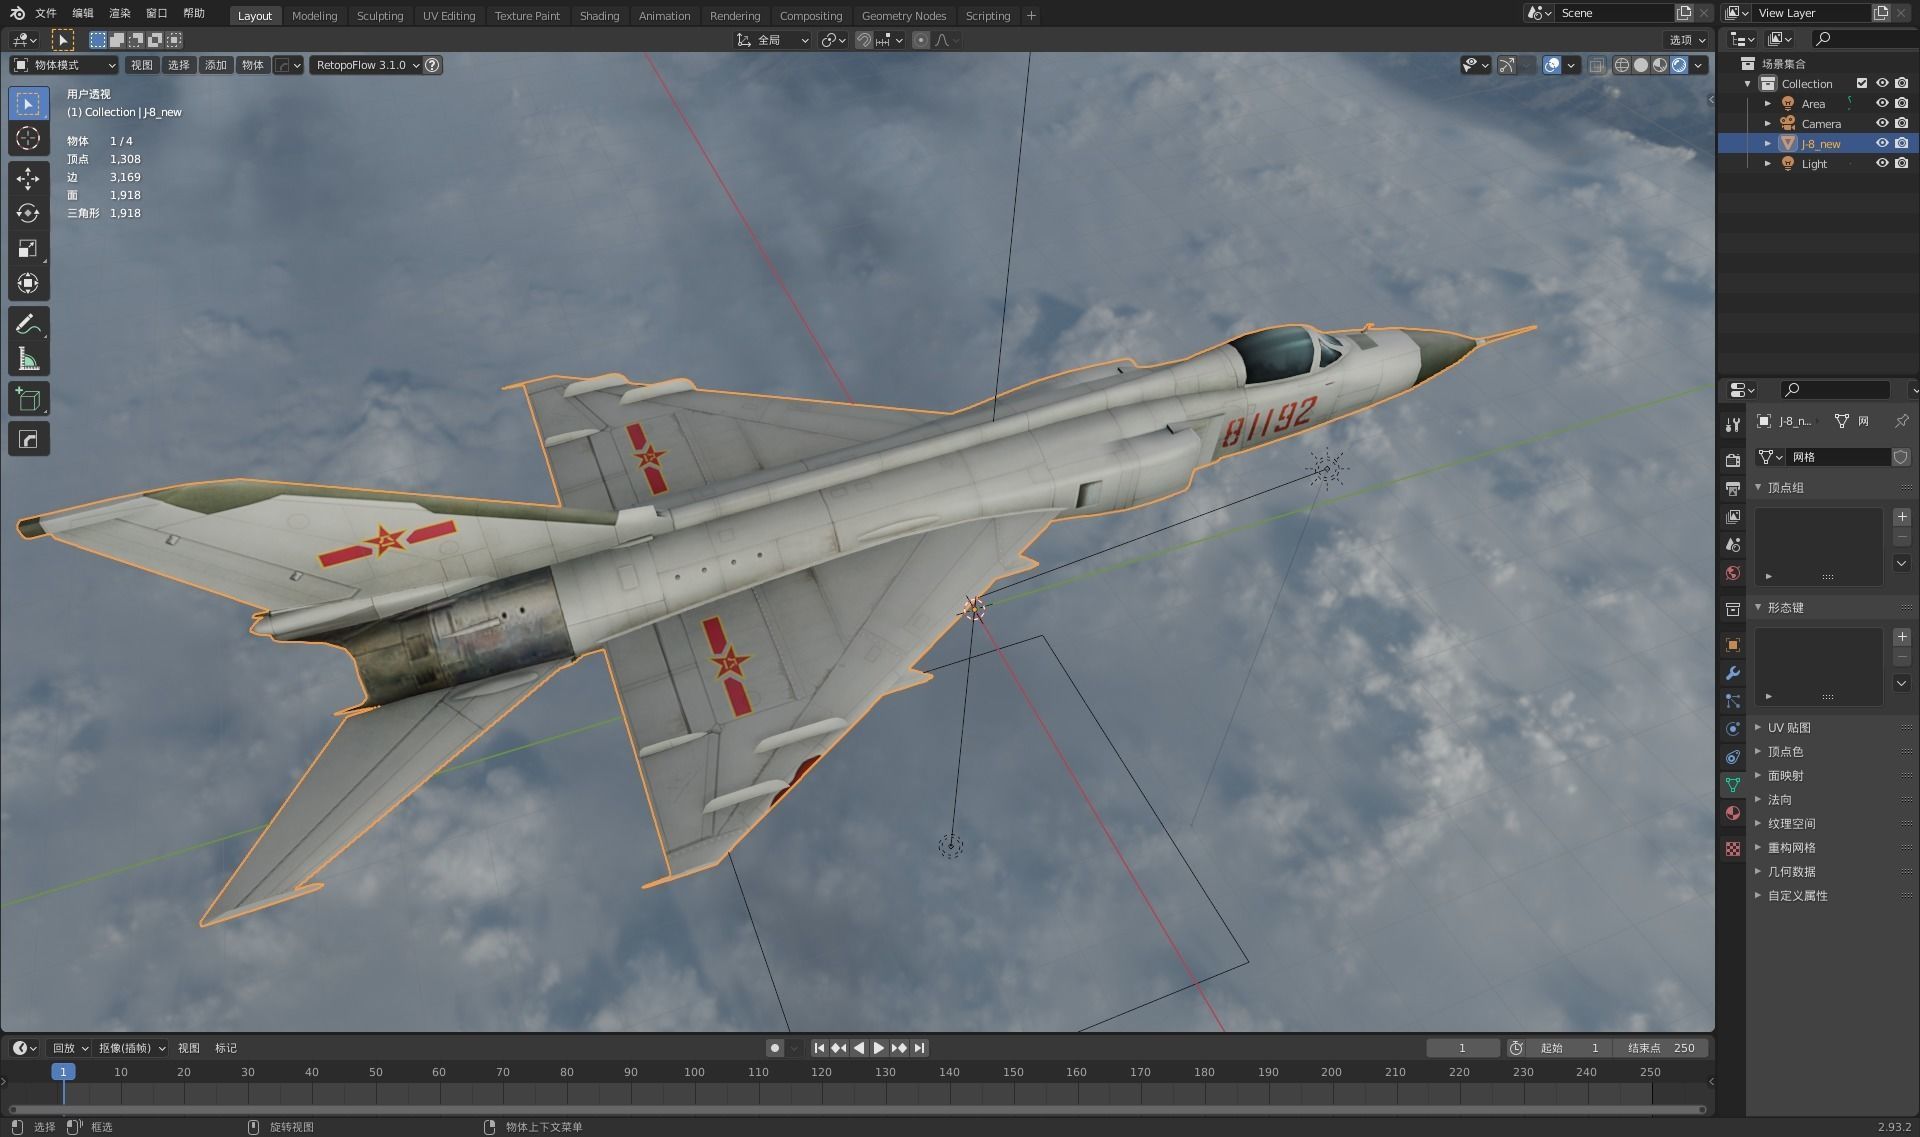Viewport: 1920px width, 1137px height.
Task: Switch to the Geometry Nodes workspace tab
Action: [904, 16]
